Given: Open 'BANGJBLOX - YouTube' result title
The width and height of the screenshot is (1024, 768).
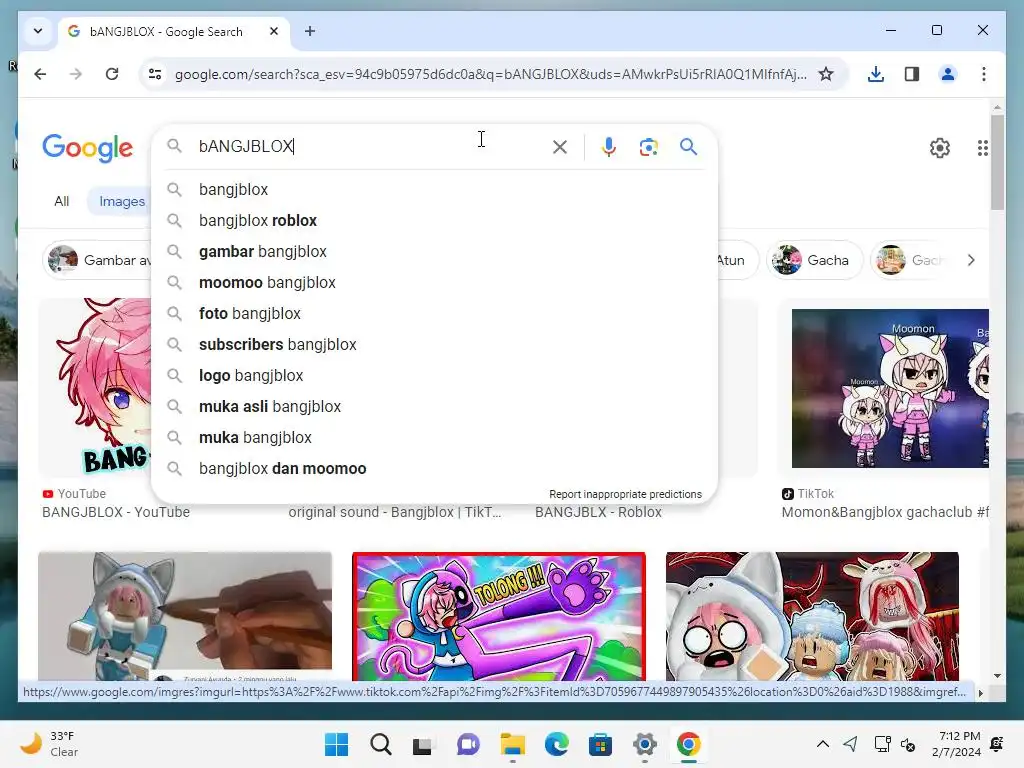Looking at the screenshot, I should point(116,512).
